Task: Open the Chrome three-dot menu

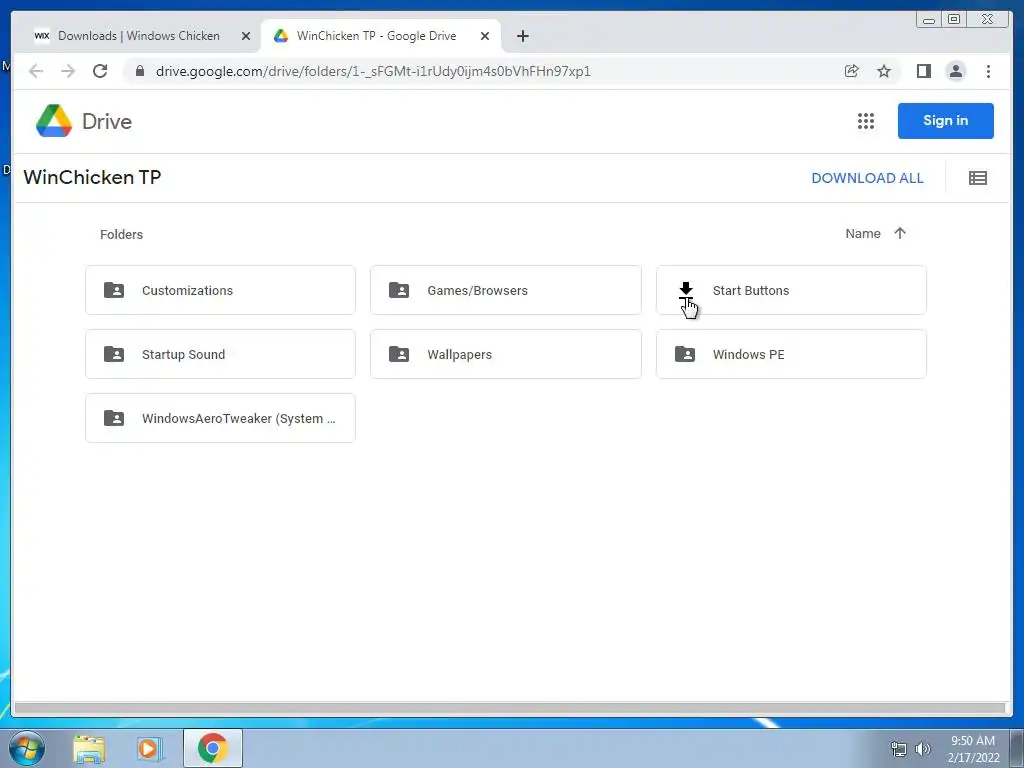Action: tap(988, 71)
